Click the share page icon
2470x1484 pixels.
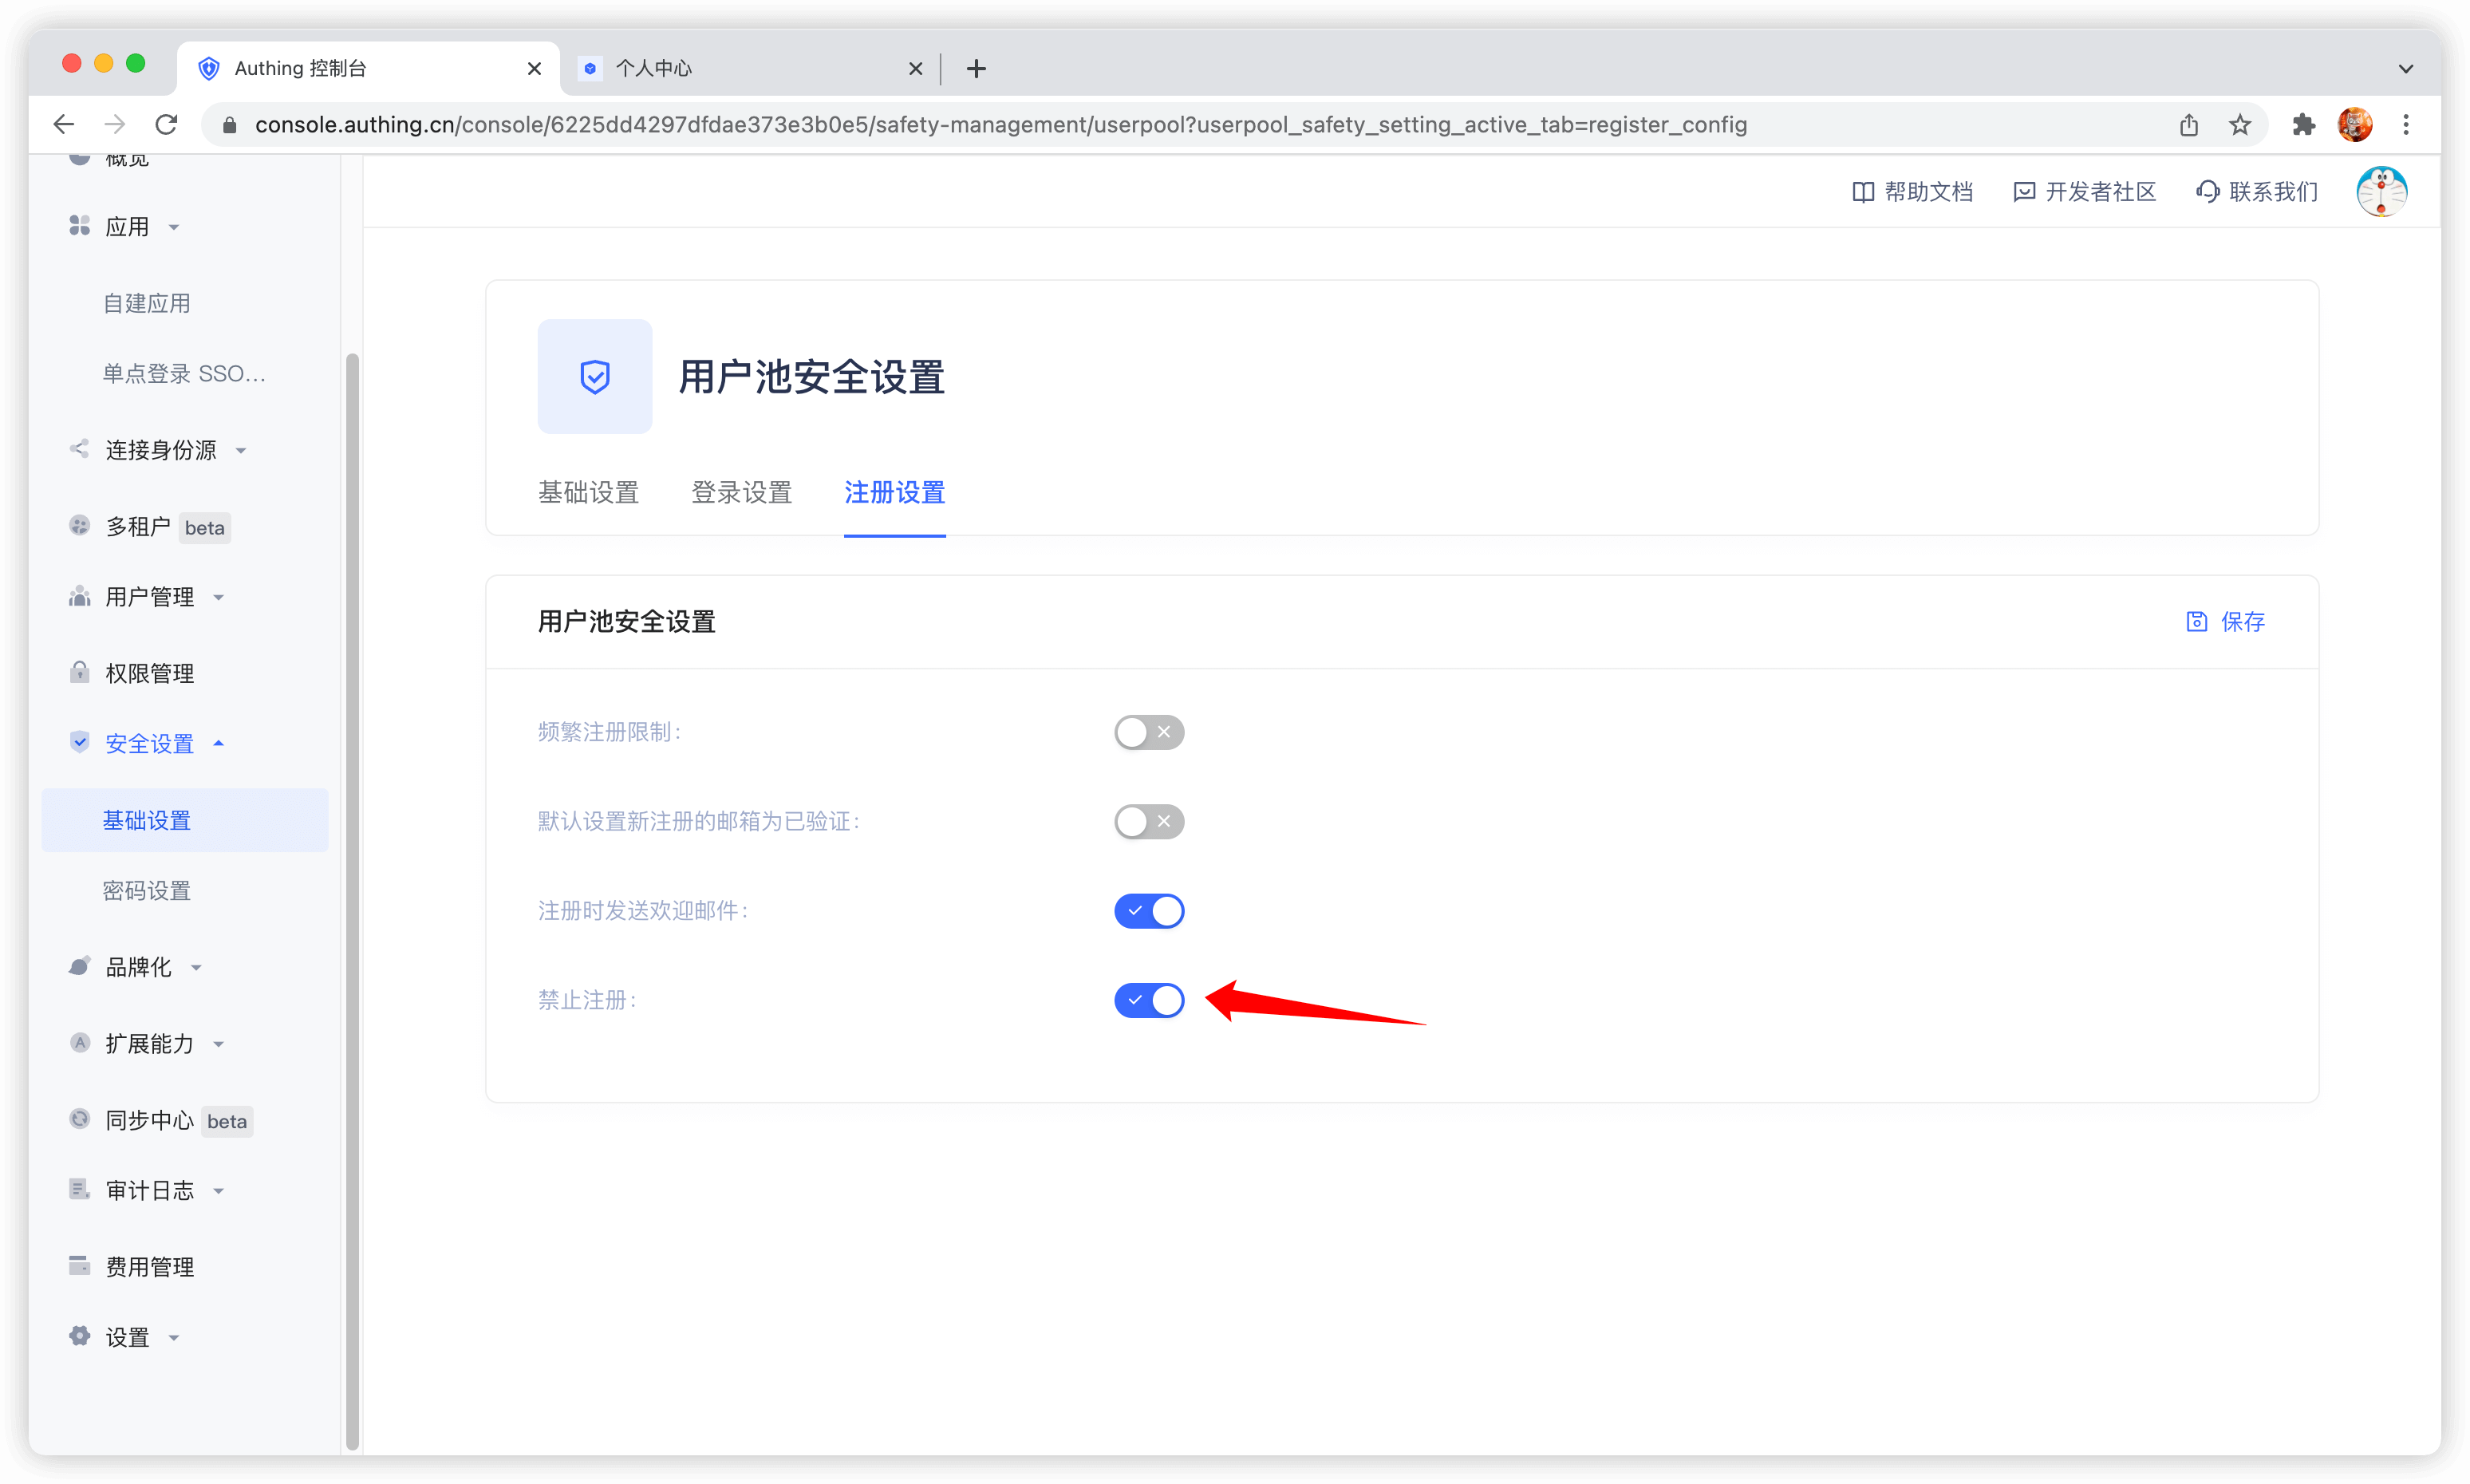(2189, 124)
